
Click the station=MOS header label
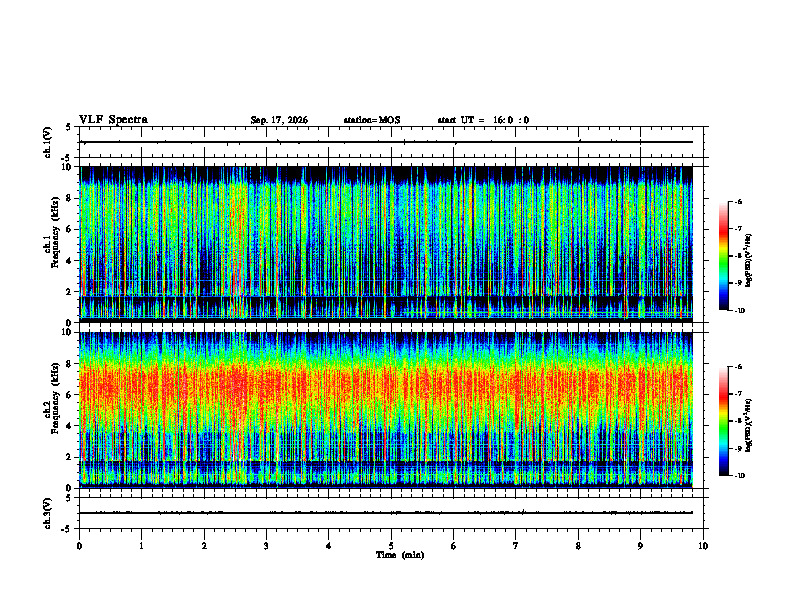(x=372, y=120)
